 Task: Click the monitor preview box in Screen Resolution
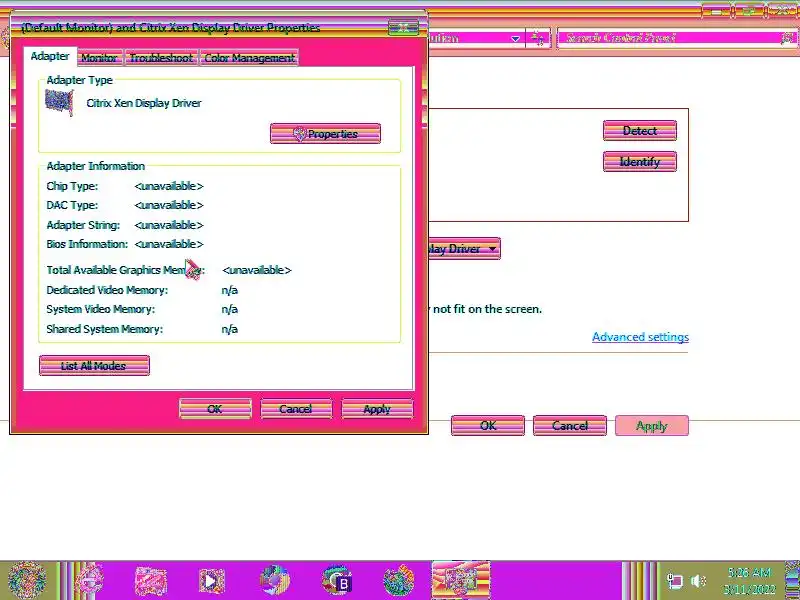click(x=559, y=165)
